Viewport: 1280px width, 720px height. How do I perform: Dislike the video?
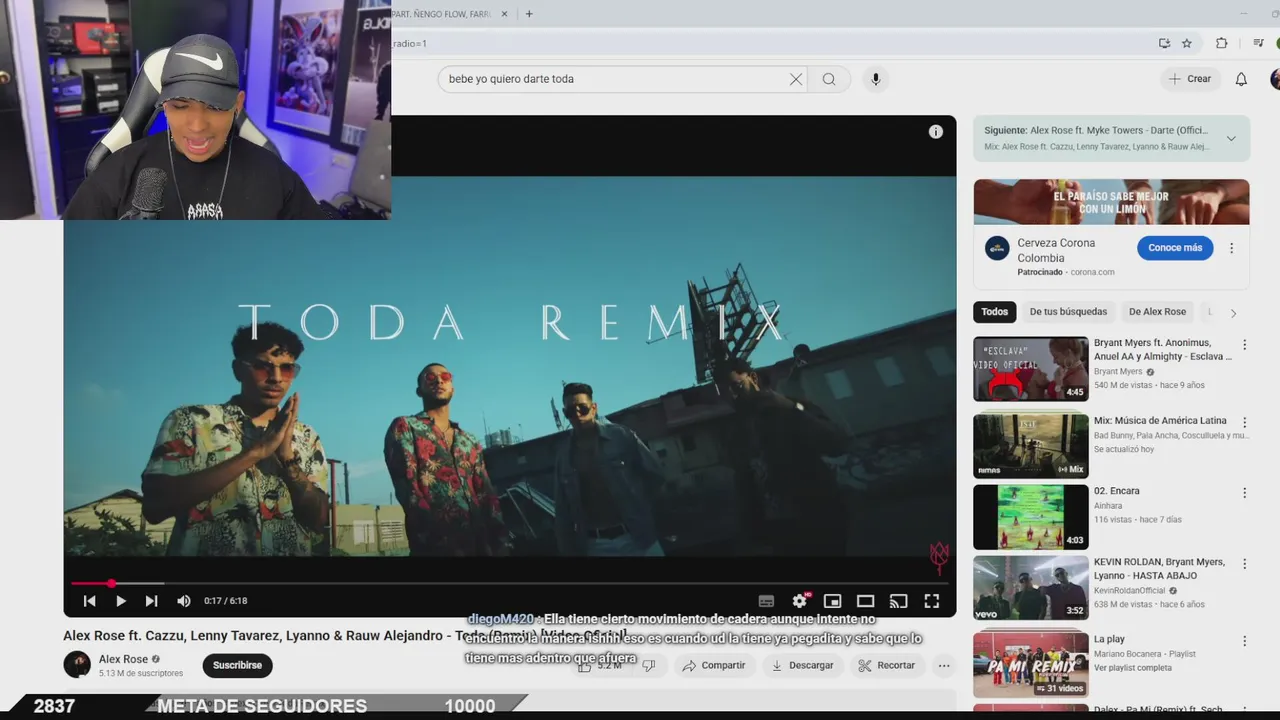pos(649,665)
